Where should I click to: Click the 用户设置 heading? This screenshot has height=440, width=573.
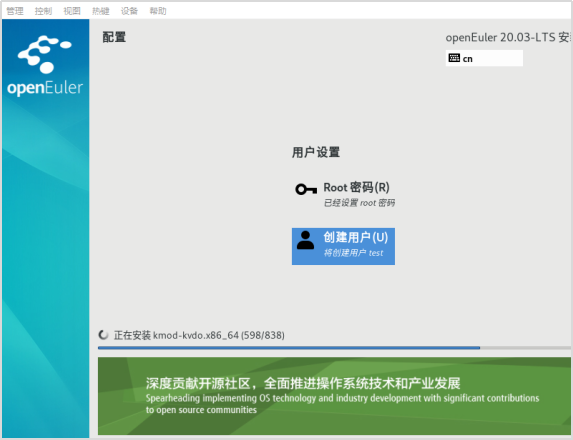316,152
